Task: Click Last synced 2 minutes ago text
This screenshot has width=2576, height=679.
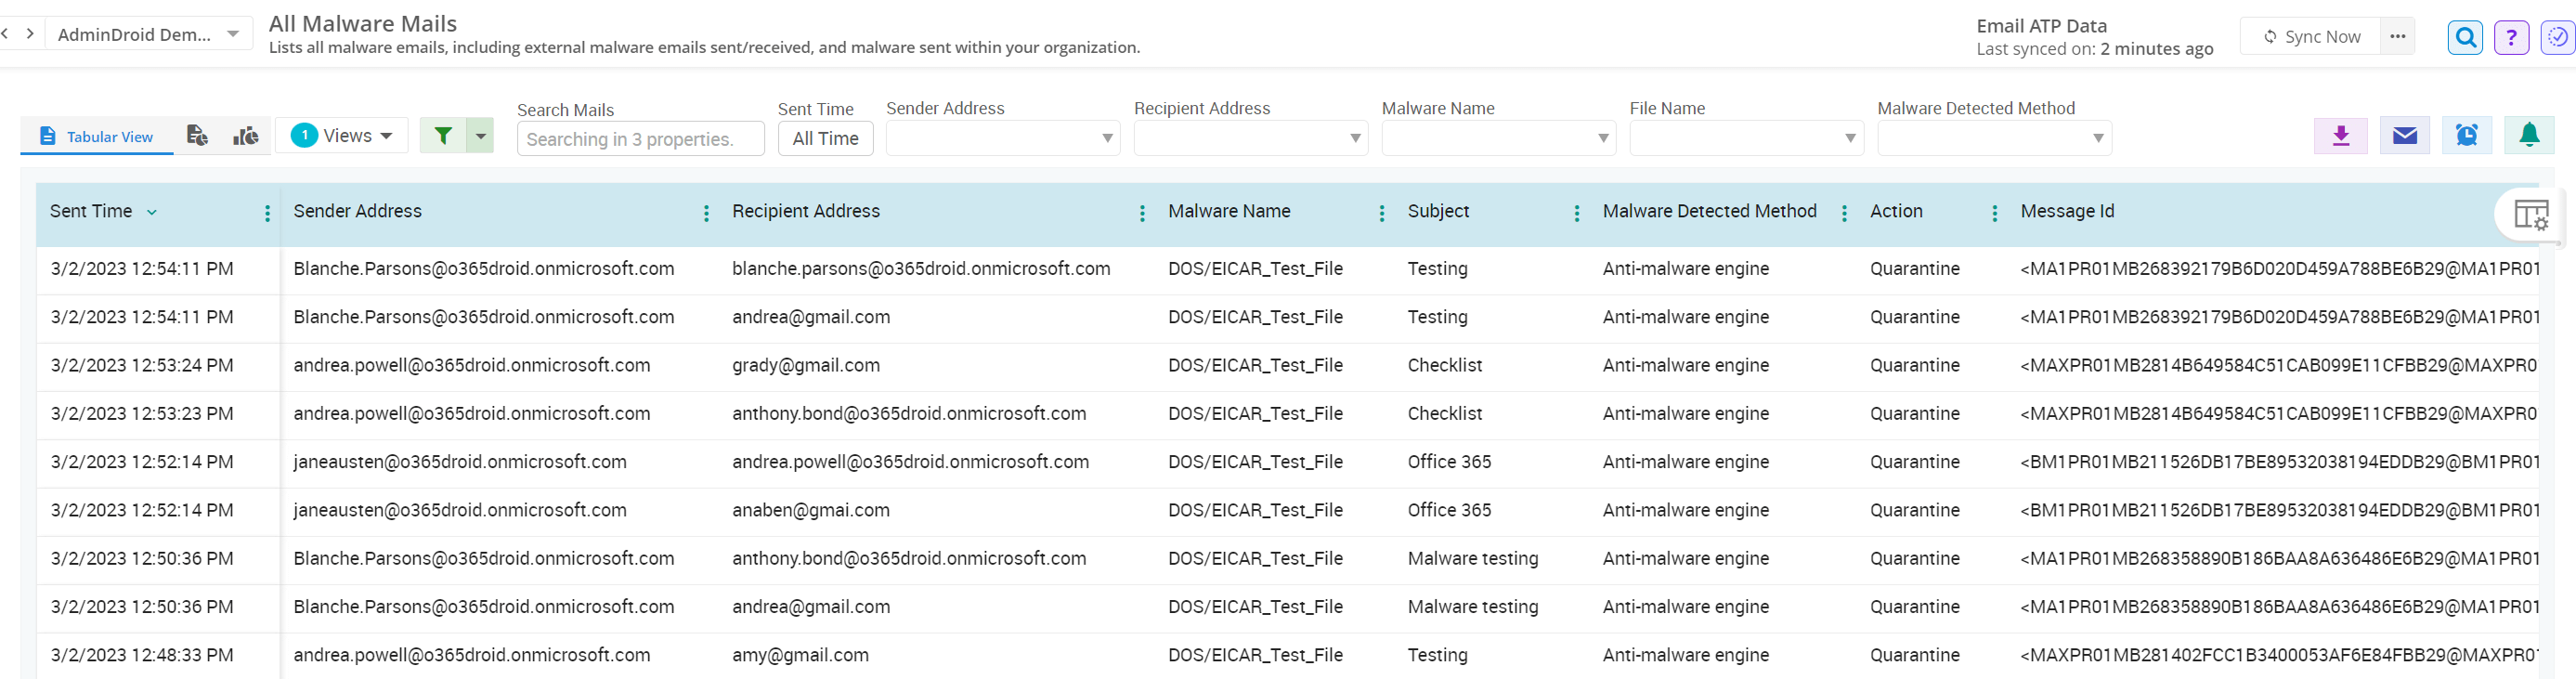Action: tap(2094, 48)
